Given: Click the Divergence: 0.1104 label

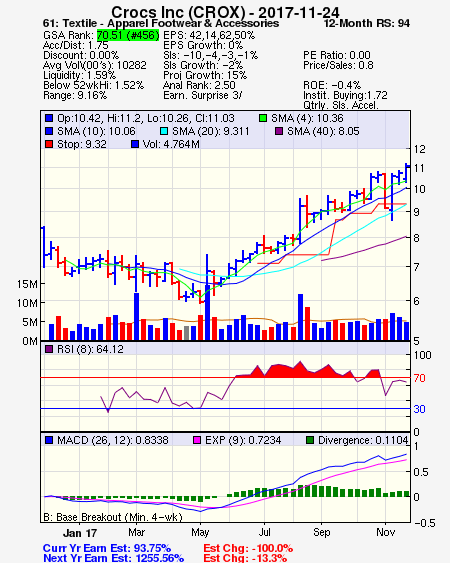Looking at the screenshot, I should click(x=363, y=440).
